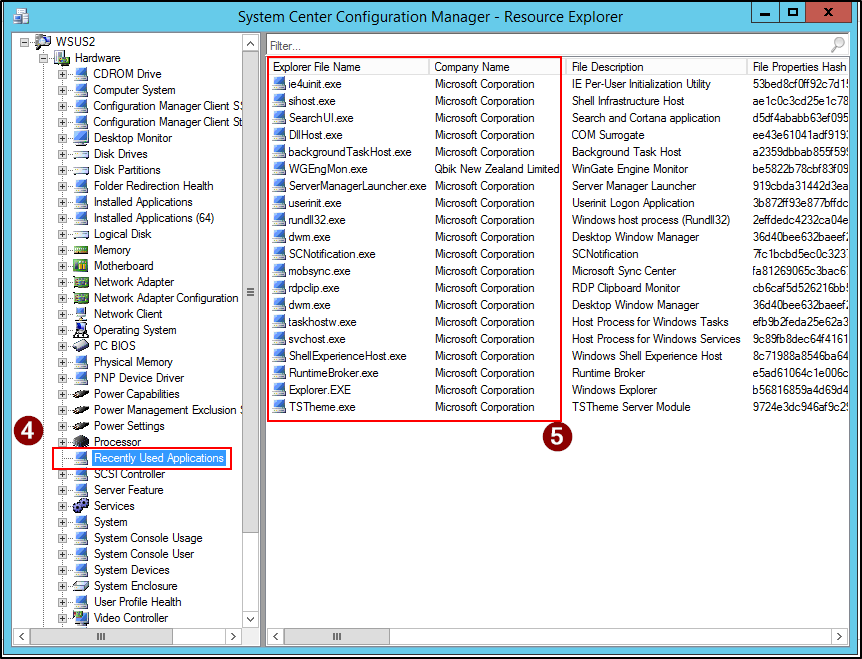This screenshot has height=659, width=862.
Task: Click the WSUS2 computer icon
Action: coord(43,41)
